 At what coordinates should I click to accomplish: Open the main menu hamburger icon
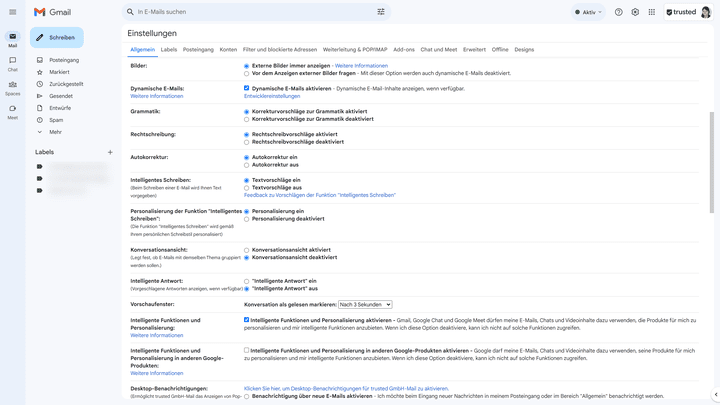[x=12, y=12]
